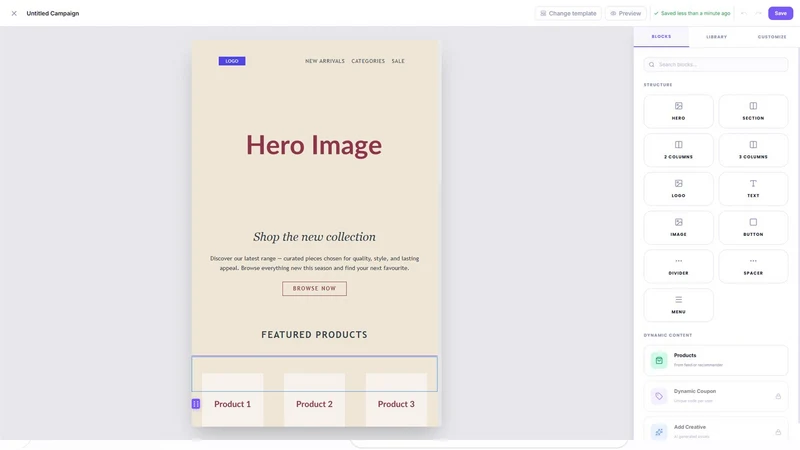Save the campaign
This screenshot has width=800, height=450.
(780, 13)
